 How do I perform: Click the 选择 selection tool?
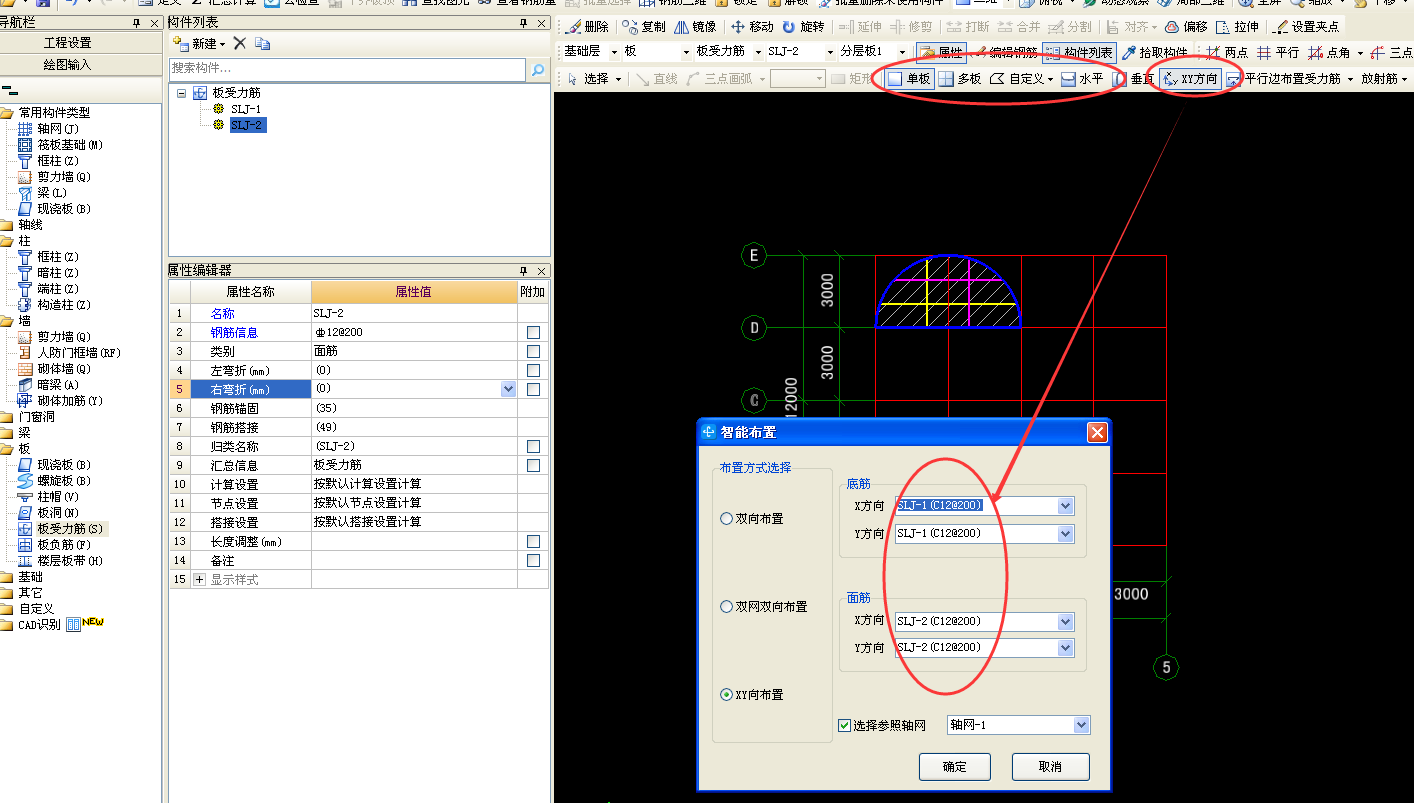click(x=588, y=78)
